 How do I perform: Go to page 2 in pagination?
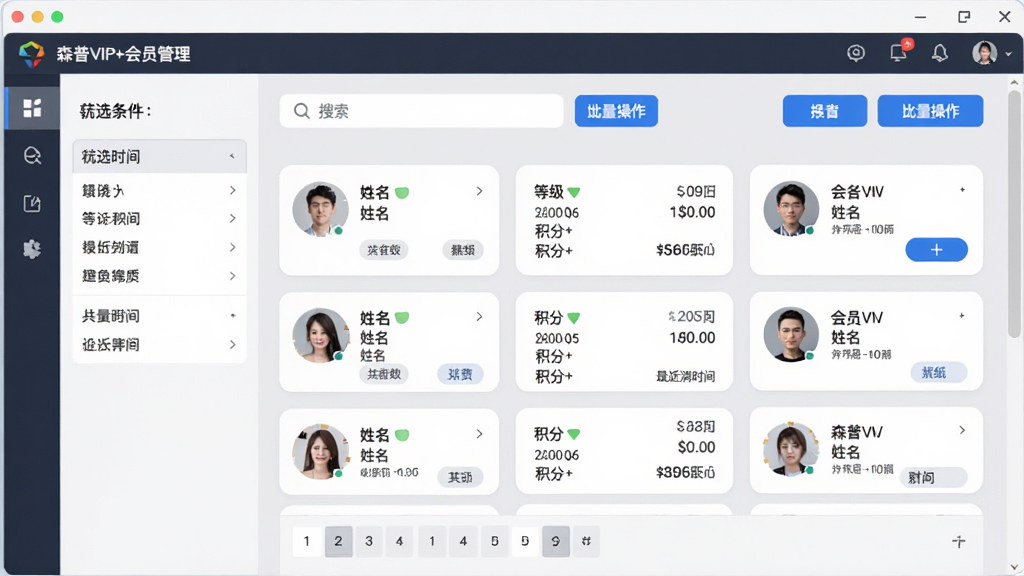click(338, 541)
